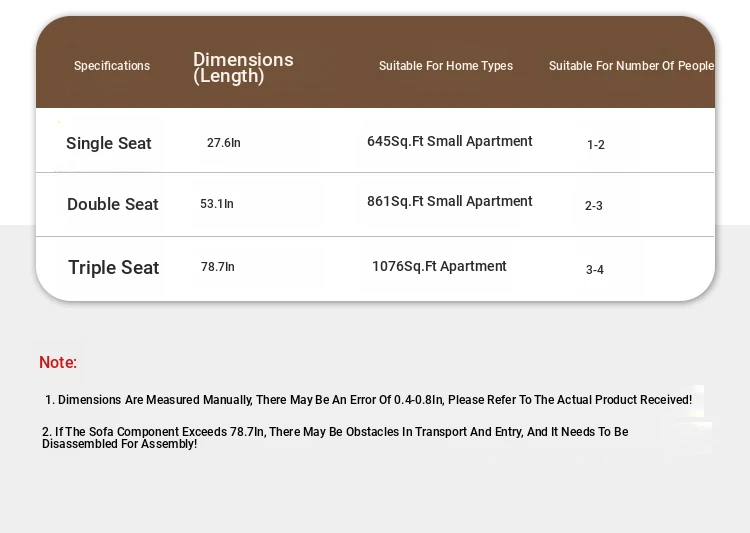
Task: Select the Suitable For Number Of People header
Action: [631, 66]
